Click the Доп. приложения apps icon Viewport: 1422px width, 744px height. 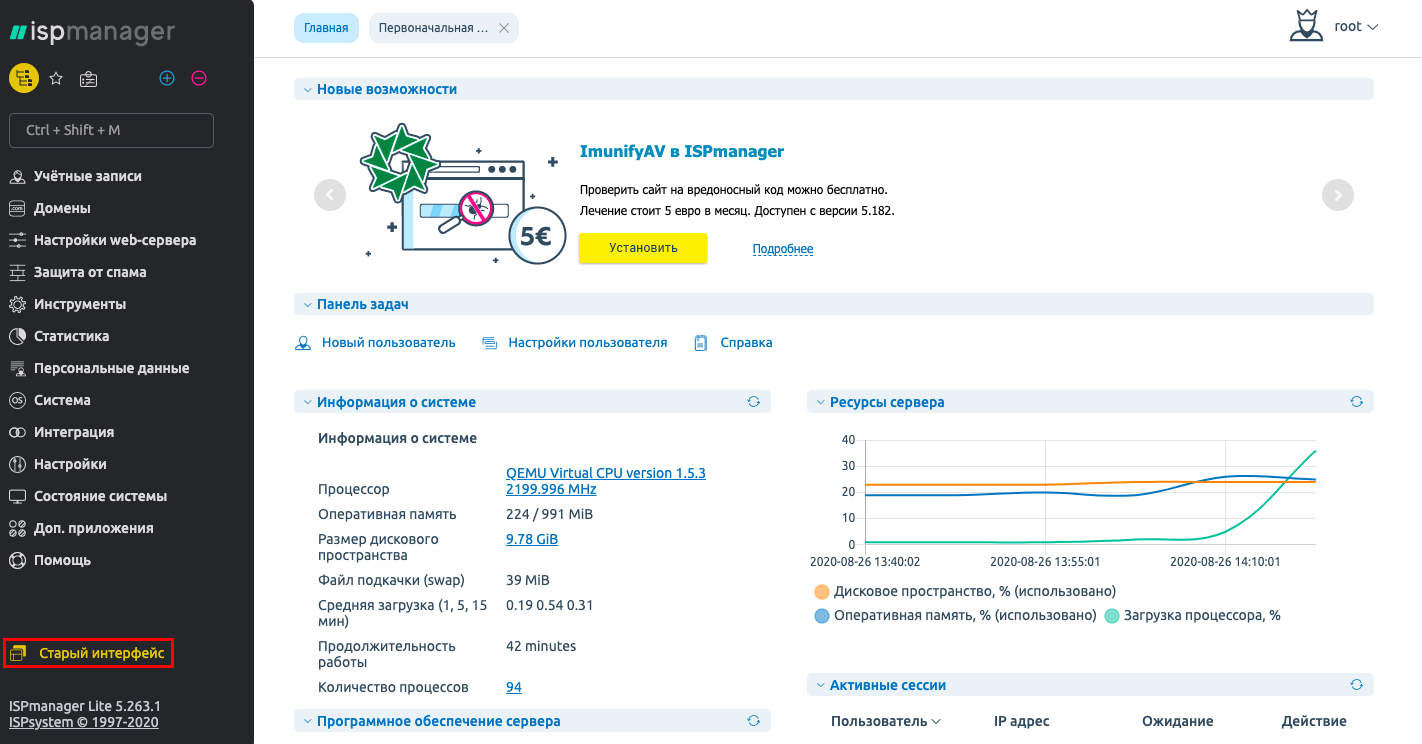tap(17, 528)
